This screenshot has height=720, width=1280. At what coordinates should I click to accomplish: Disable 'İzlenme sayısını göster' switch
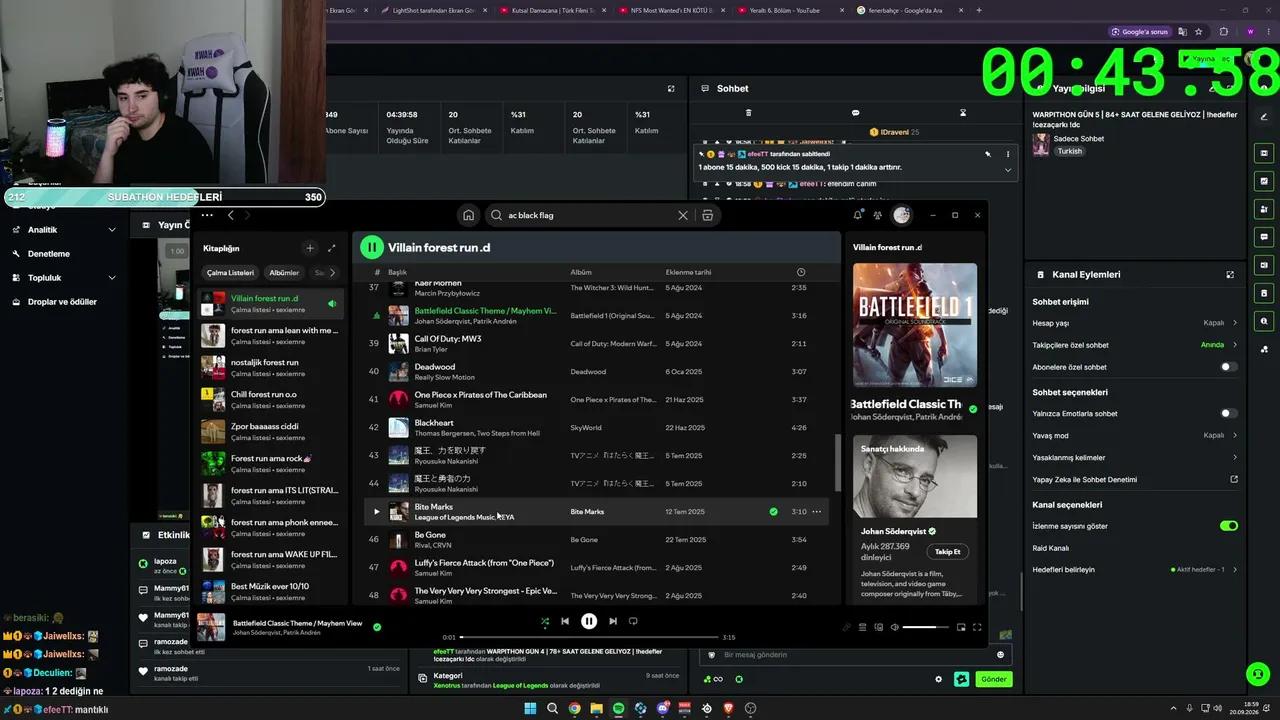click(x=1229, y=525)
